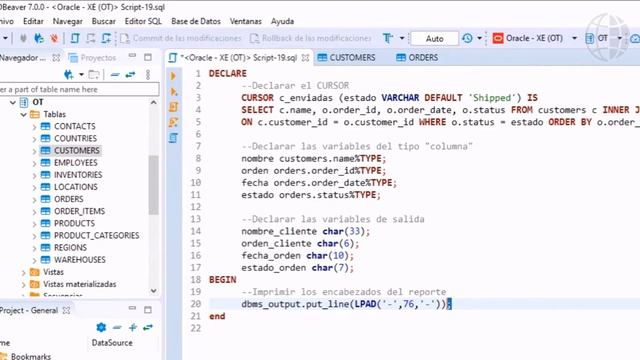Image resolution: width=640 pixels, height=360 pixels.
Task: Collapse the Tablas folder
Action: tap(23, 114)
